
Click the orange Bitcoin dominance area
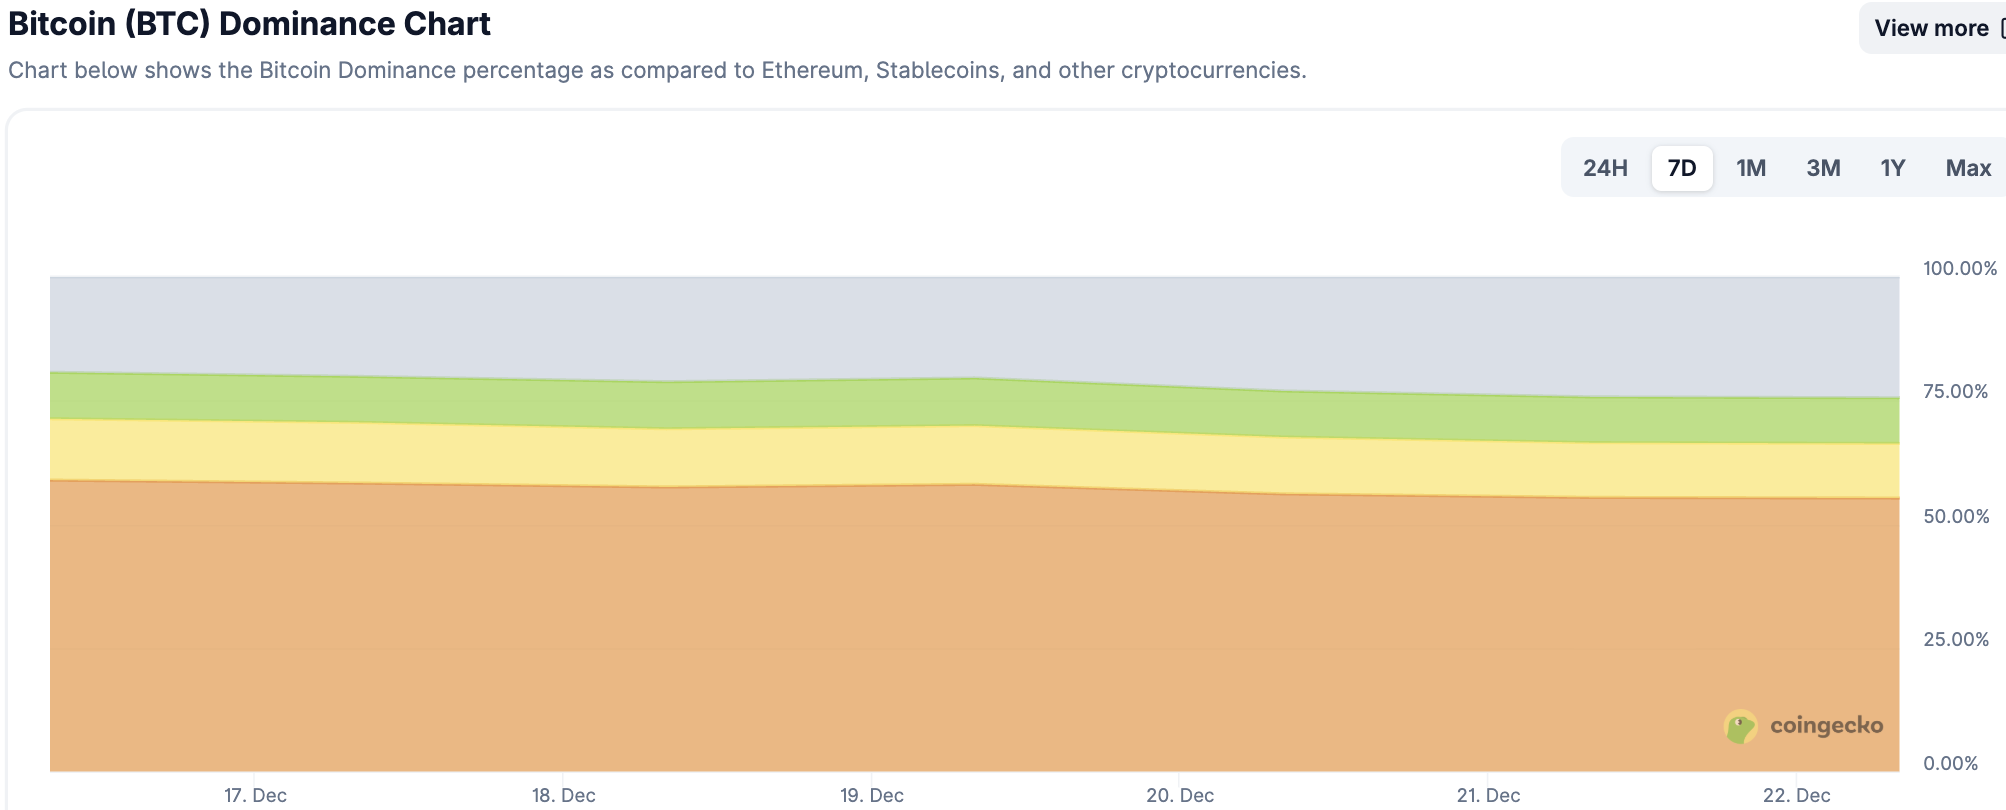[900, 630]
